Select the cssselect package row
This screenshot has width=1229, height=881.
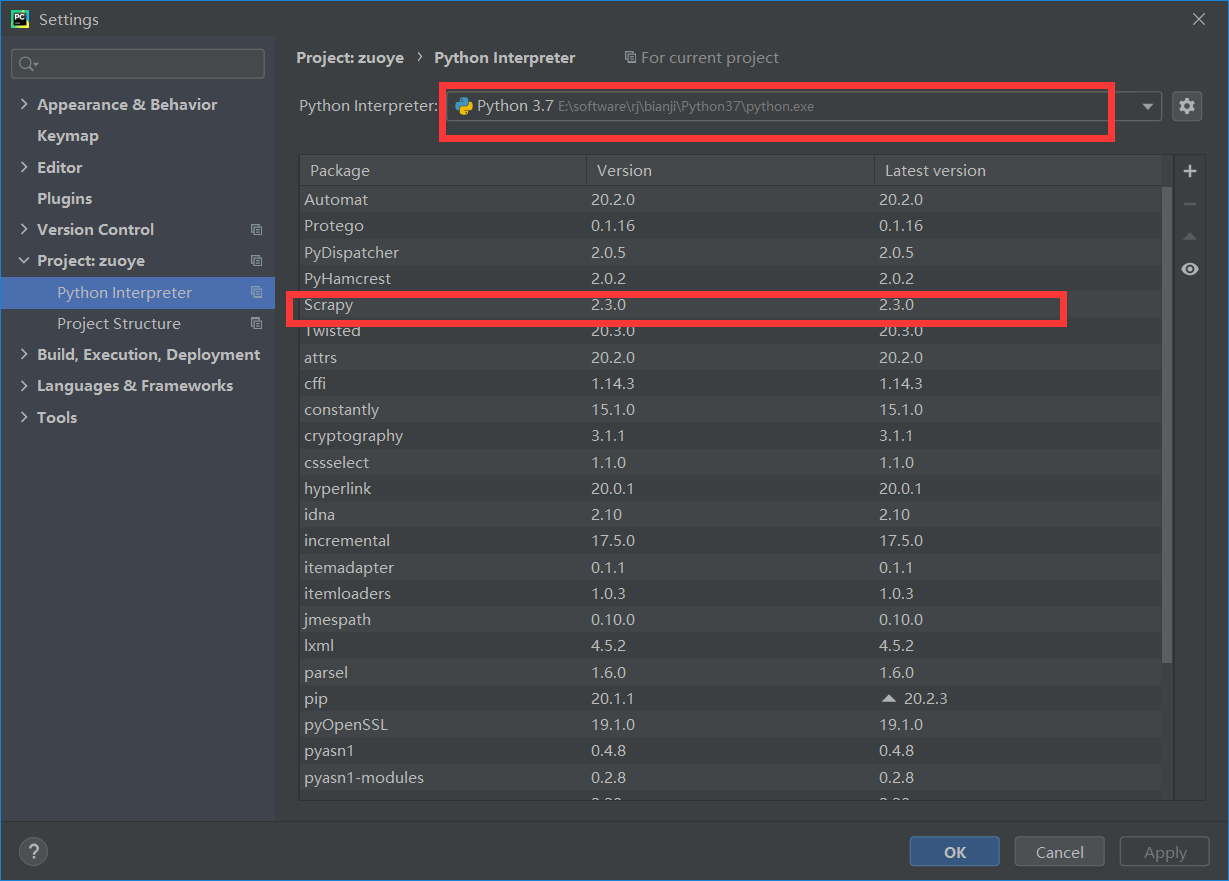[x=731, y=462]
